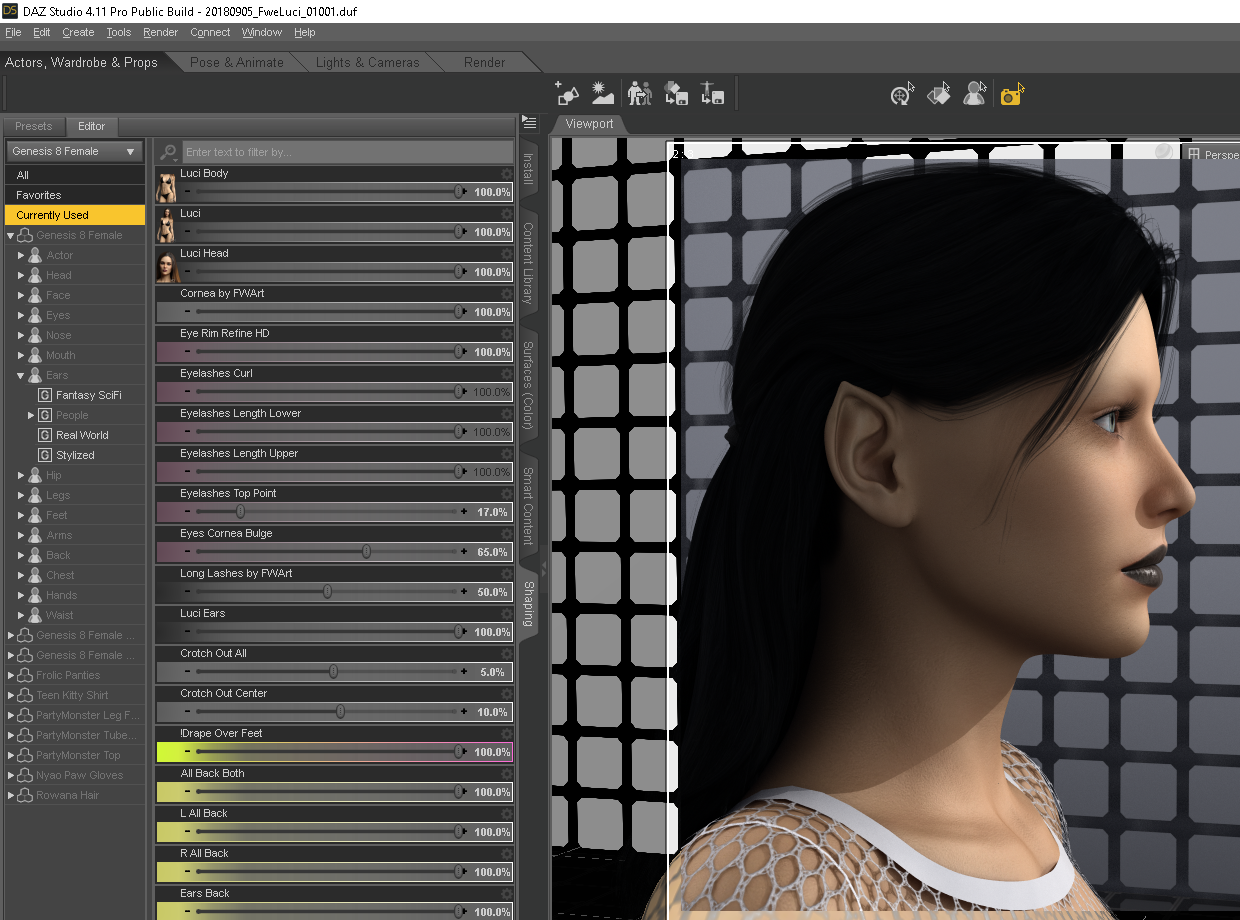Expand the Actor category

pos(21,256)
